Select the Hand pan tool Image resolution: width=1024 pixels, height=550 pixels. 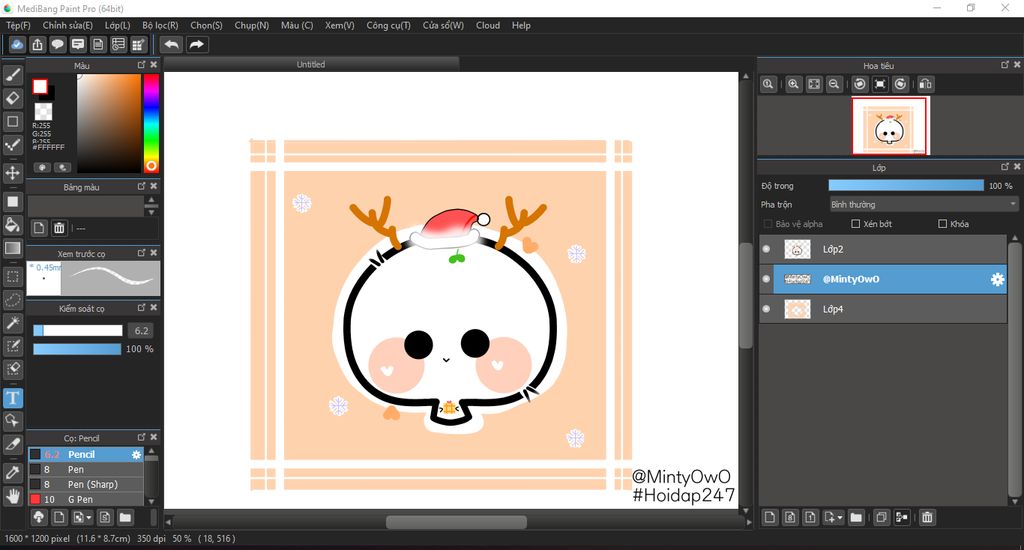tap(12, 496)
